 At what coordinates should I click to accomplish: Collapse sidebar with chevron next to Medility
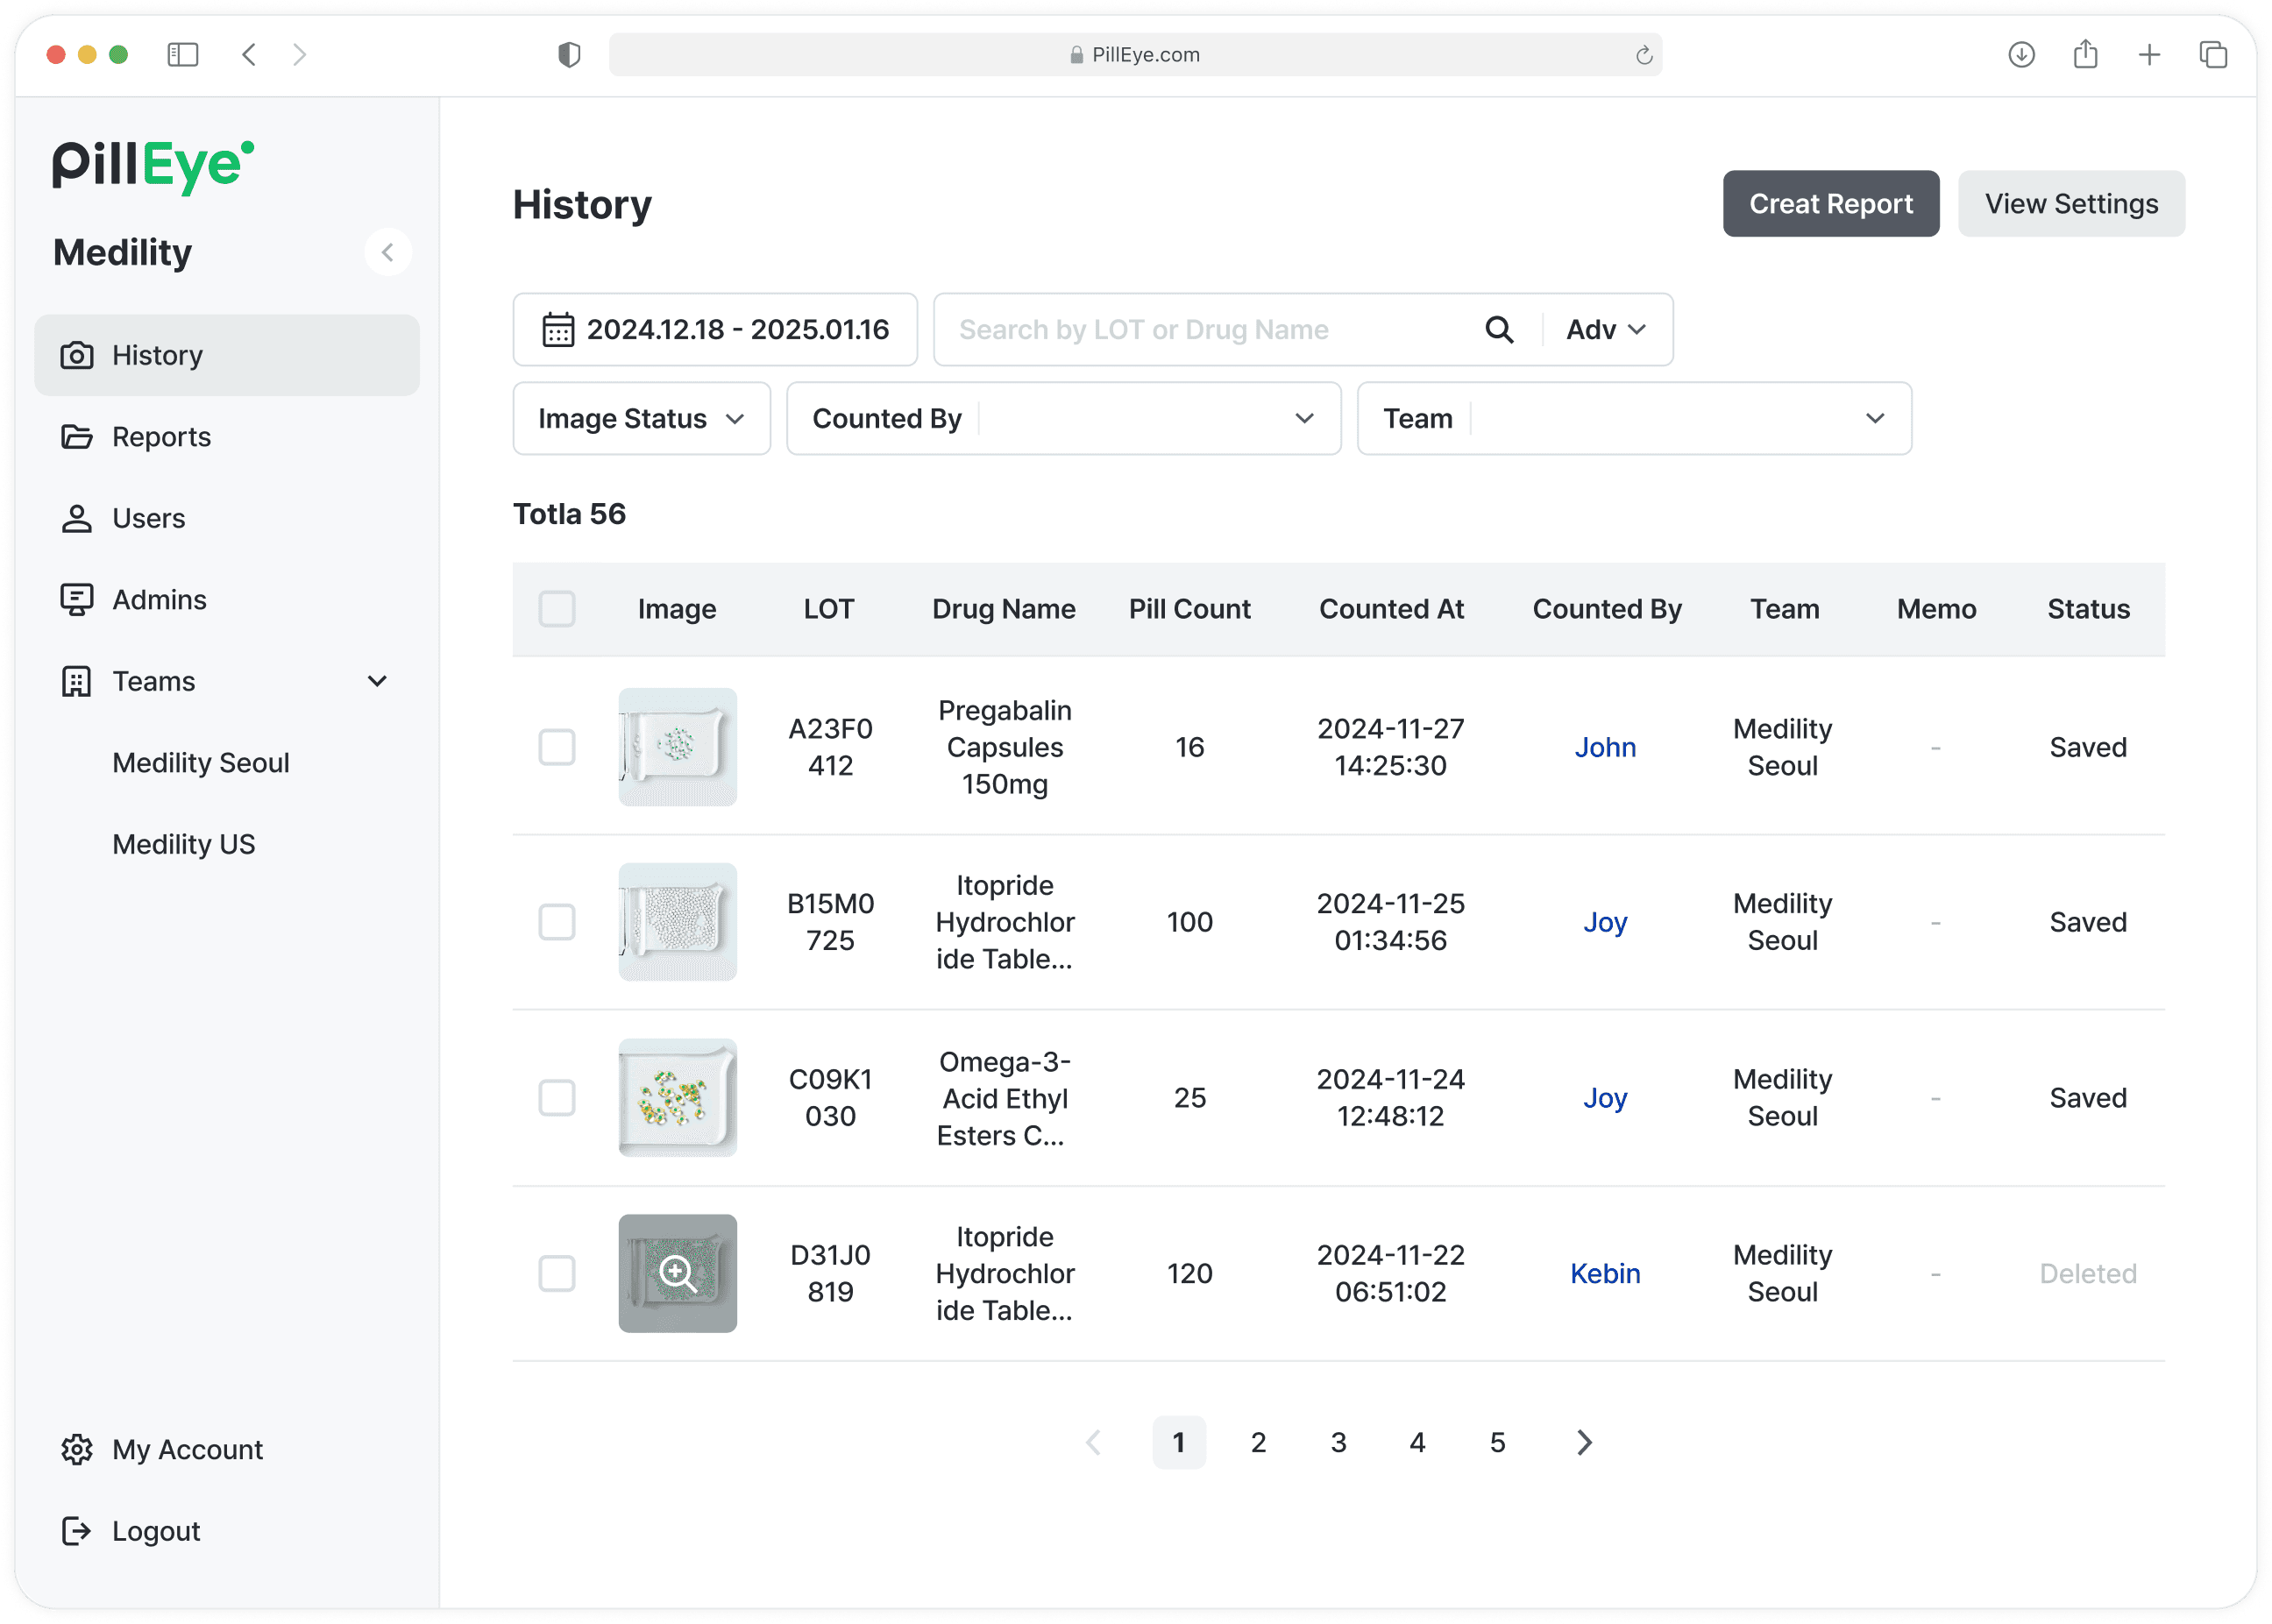(388, 253)
